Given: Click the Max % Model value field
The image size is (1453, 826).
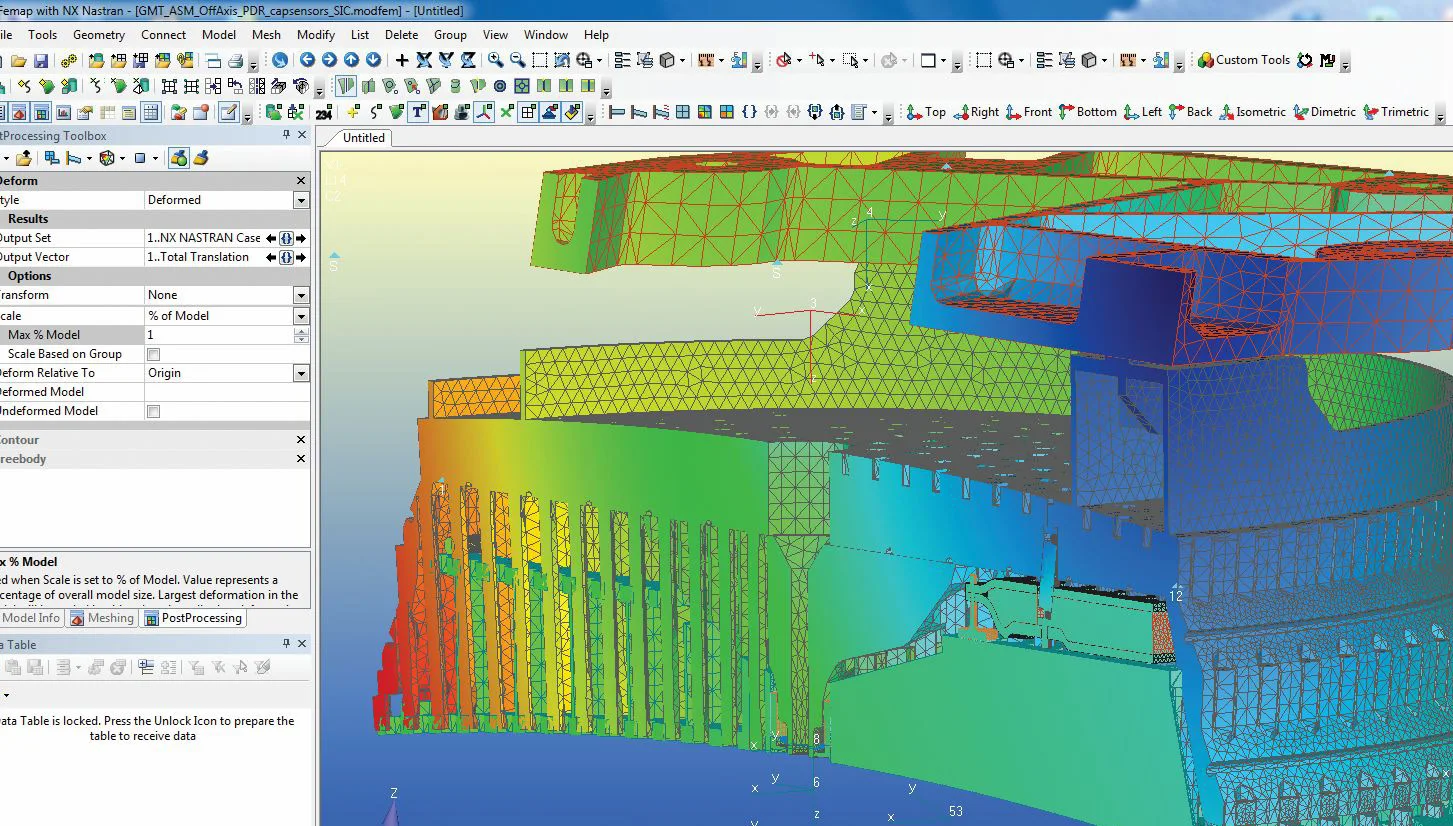Looking at the screenshot, I should click(x=219, y=335).
